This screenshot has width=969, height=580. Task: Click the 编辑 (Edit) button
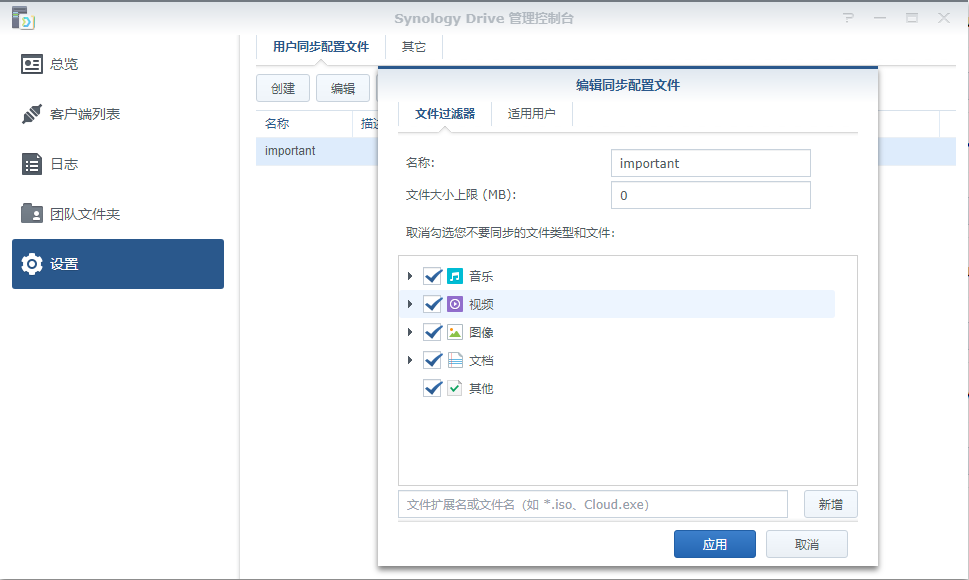coord(343,88)
